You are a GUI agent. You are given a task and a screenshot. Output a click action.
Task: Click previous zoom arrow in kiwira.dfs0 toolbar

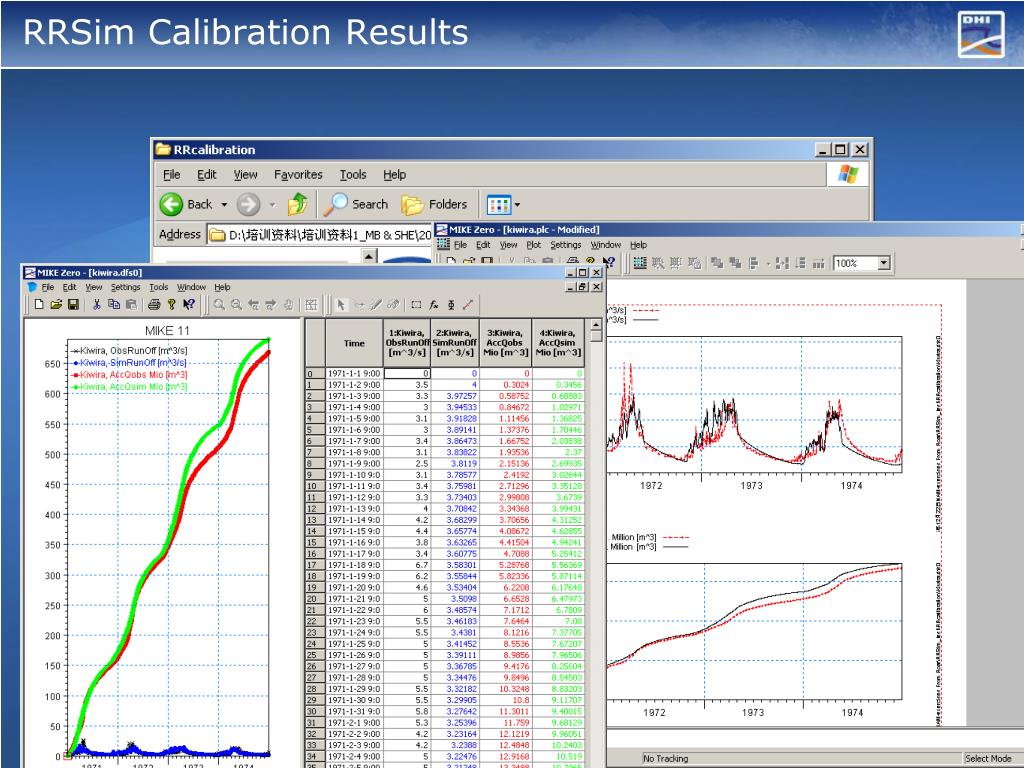coord(253,304)
